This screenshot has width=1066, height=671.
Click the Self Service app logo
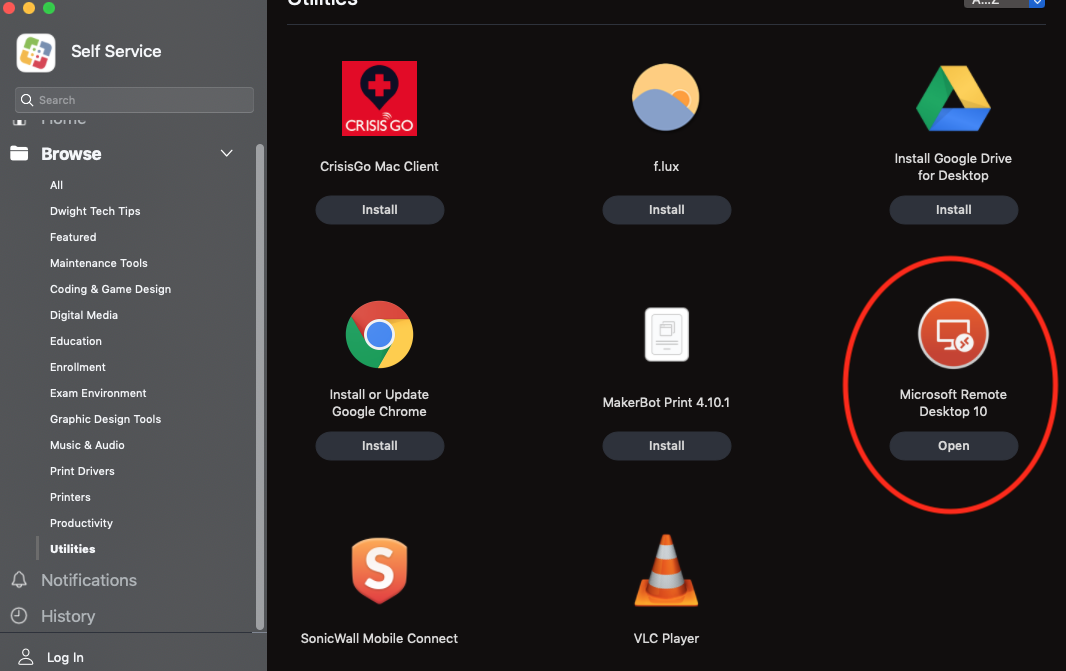35,52
